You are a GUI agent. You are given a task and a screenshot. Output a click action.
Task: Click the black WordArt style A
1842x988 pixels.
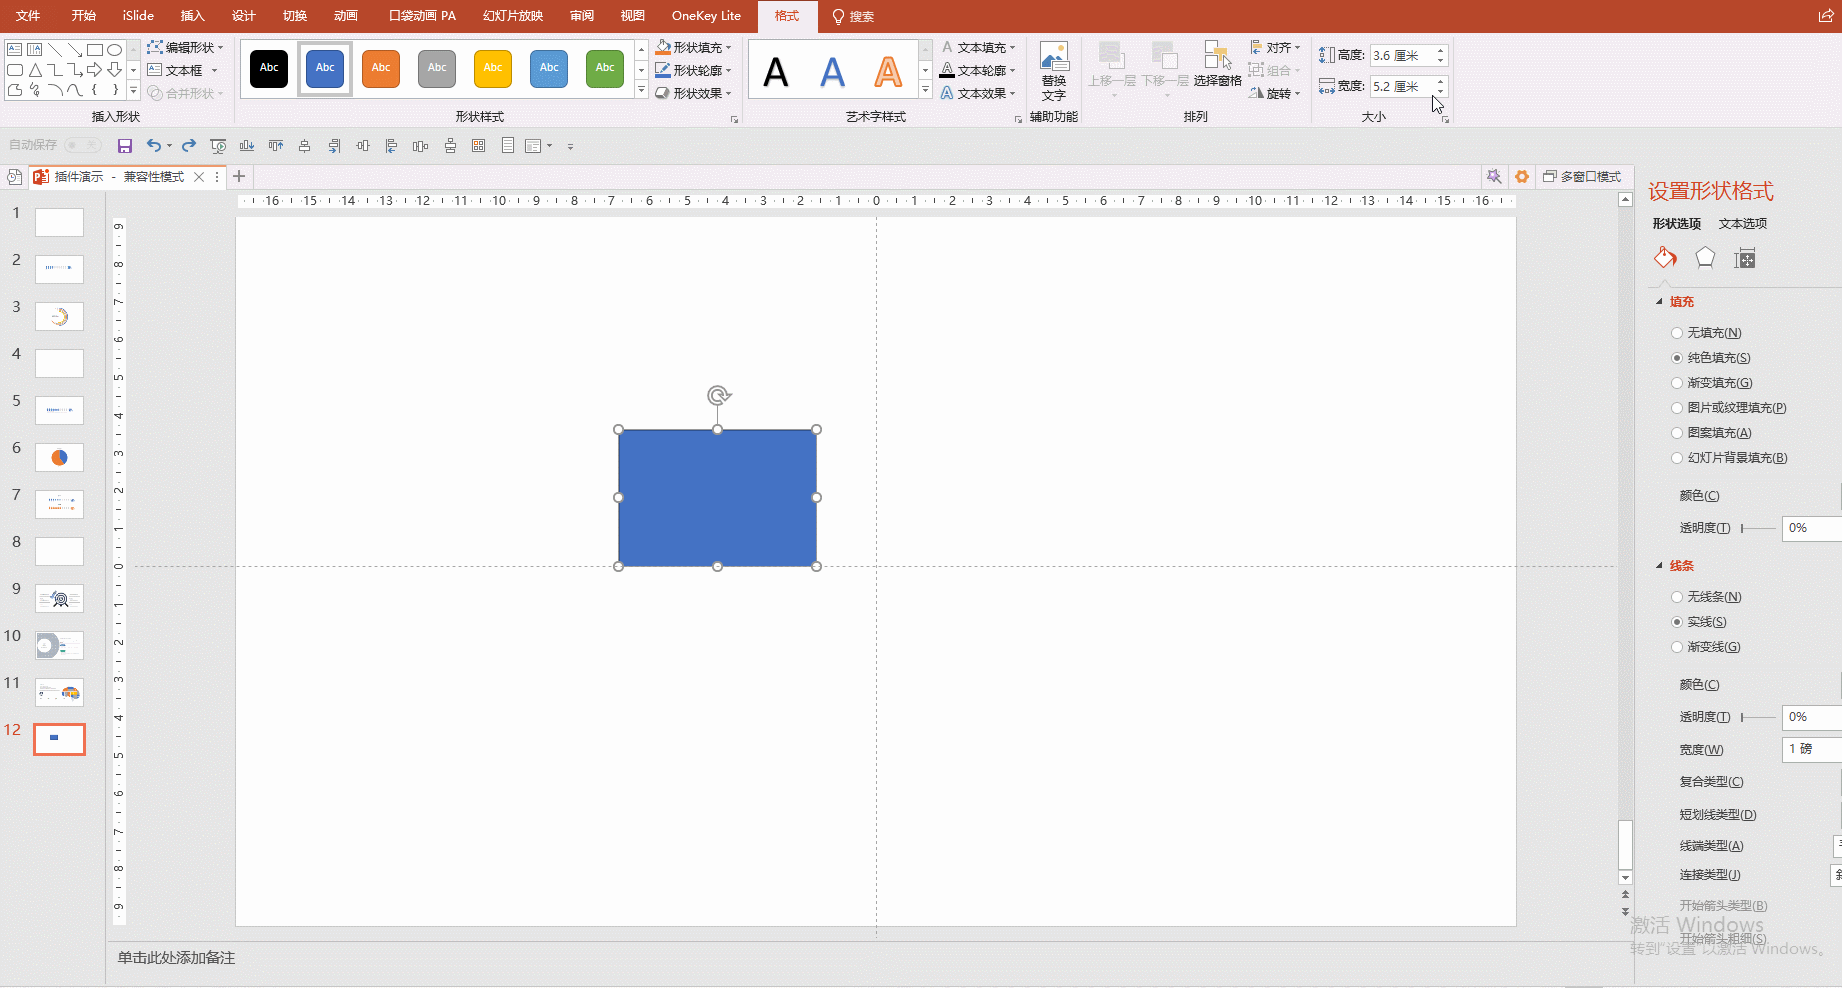click(776, 72)
